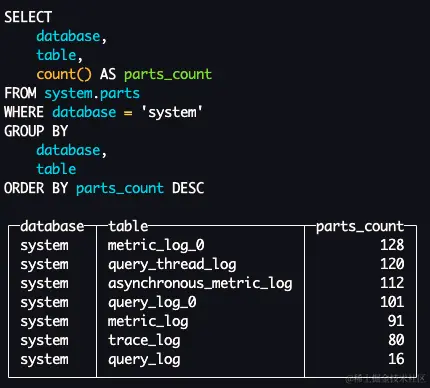Image resolution: width=430 pixels, height=388 pixels.
Task: Click the AS keyword
Action: click(108, 74)
